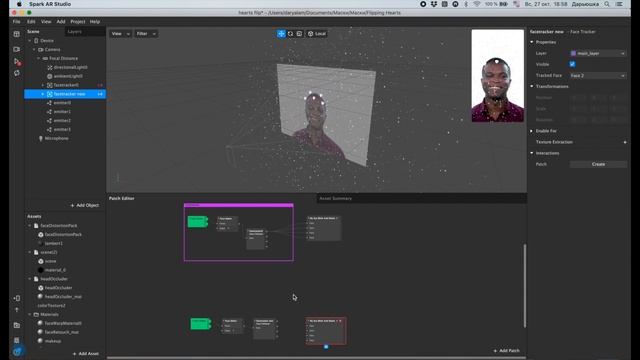Click the simulator preview of smiling man
The height and width of the screenshot is (360, 640).
[497, 76]
